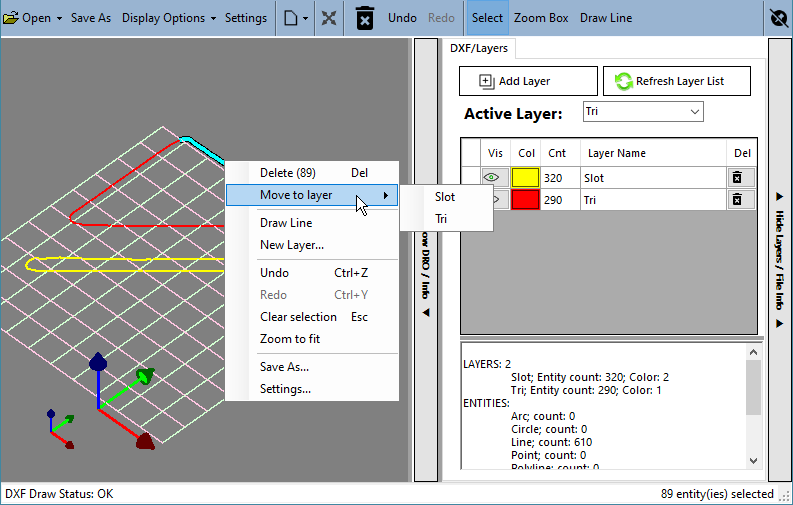Click the 89 entity(ies) selected status
793x505 pixels.
point(717,494)
